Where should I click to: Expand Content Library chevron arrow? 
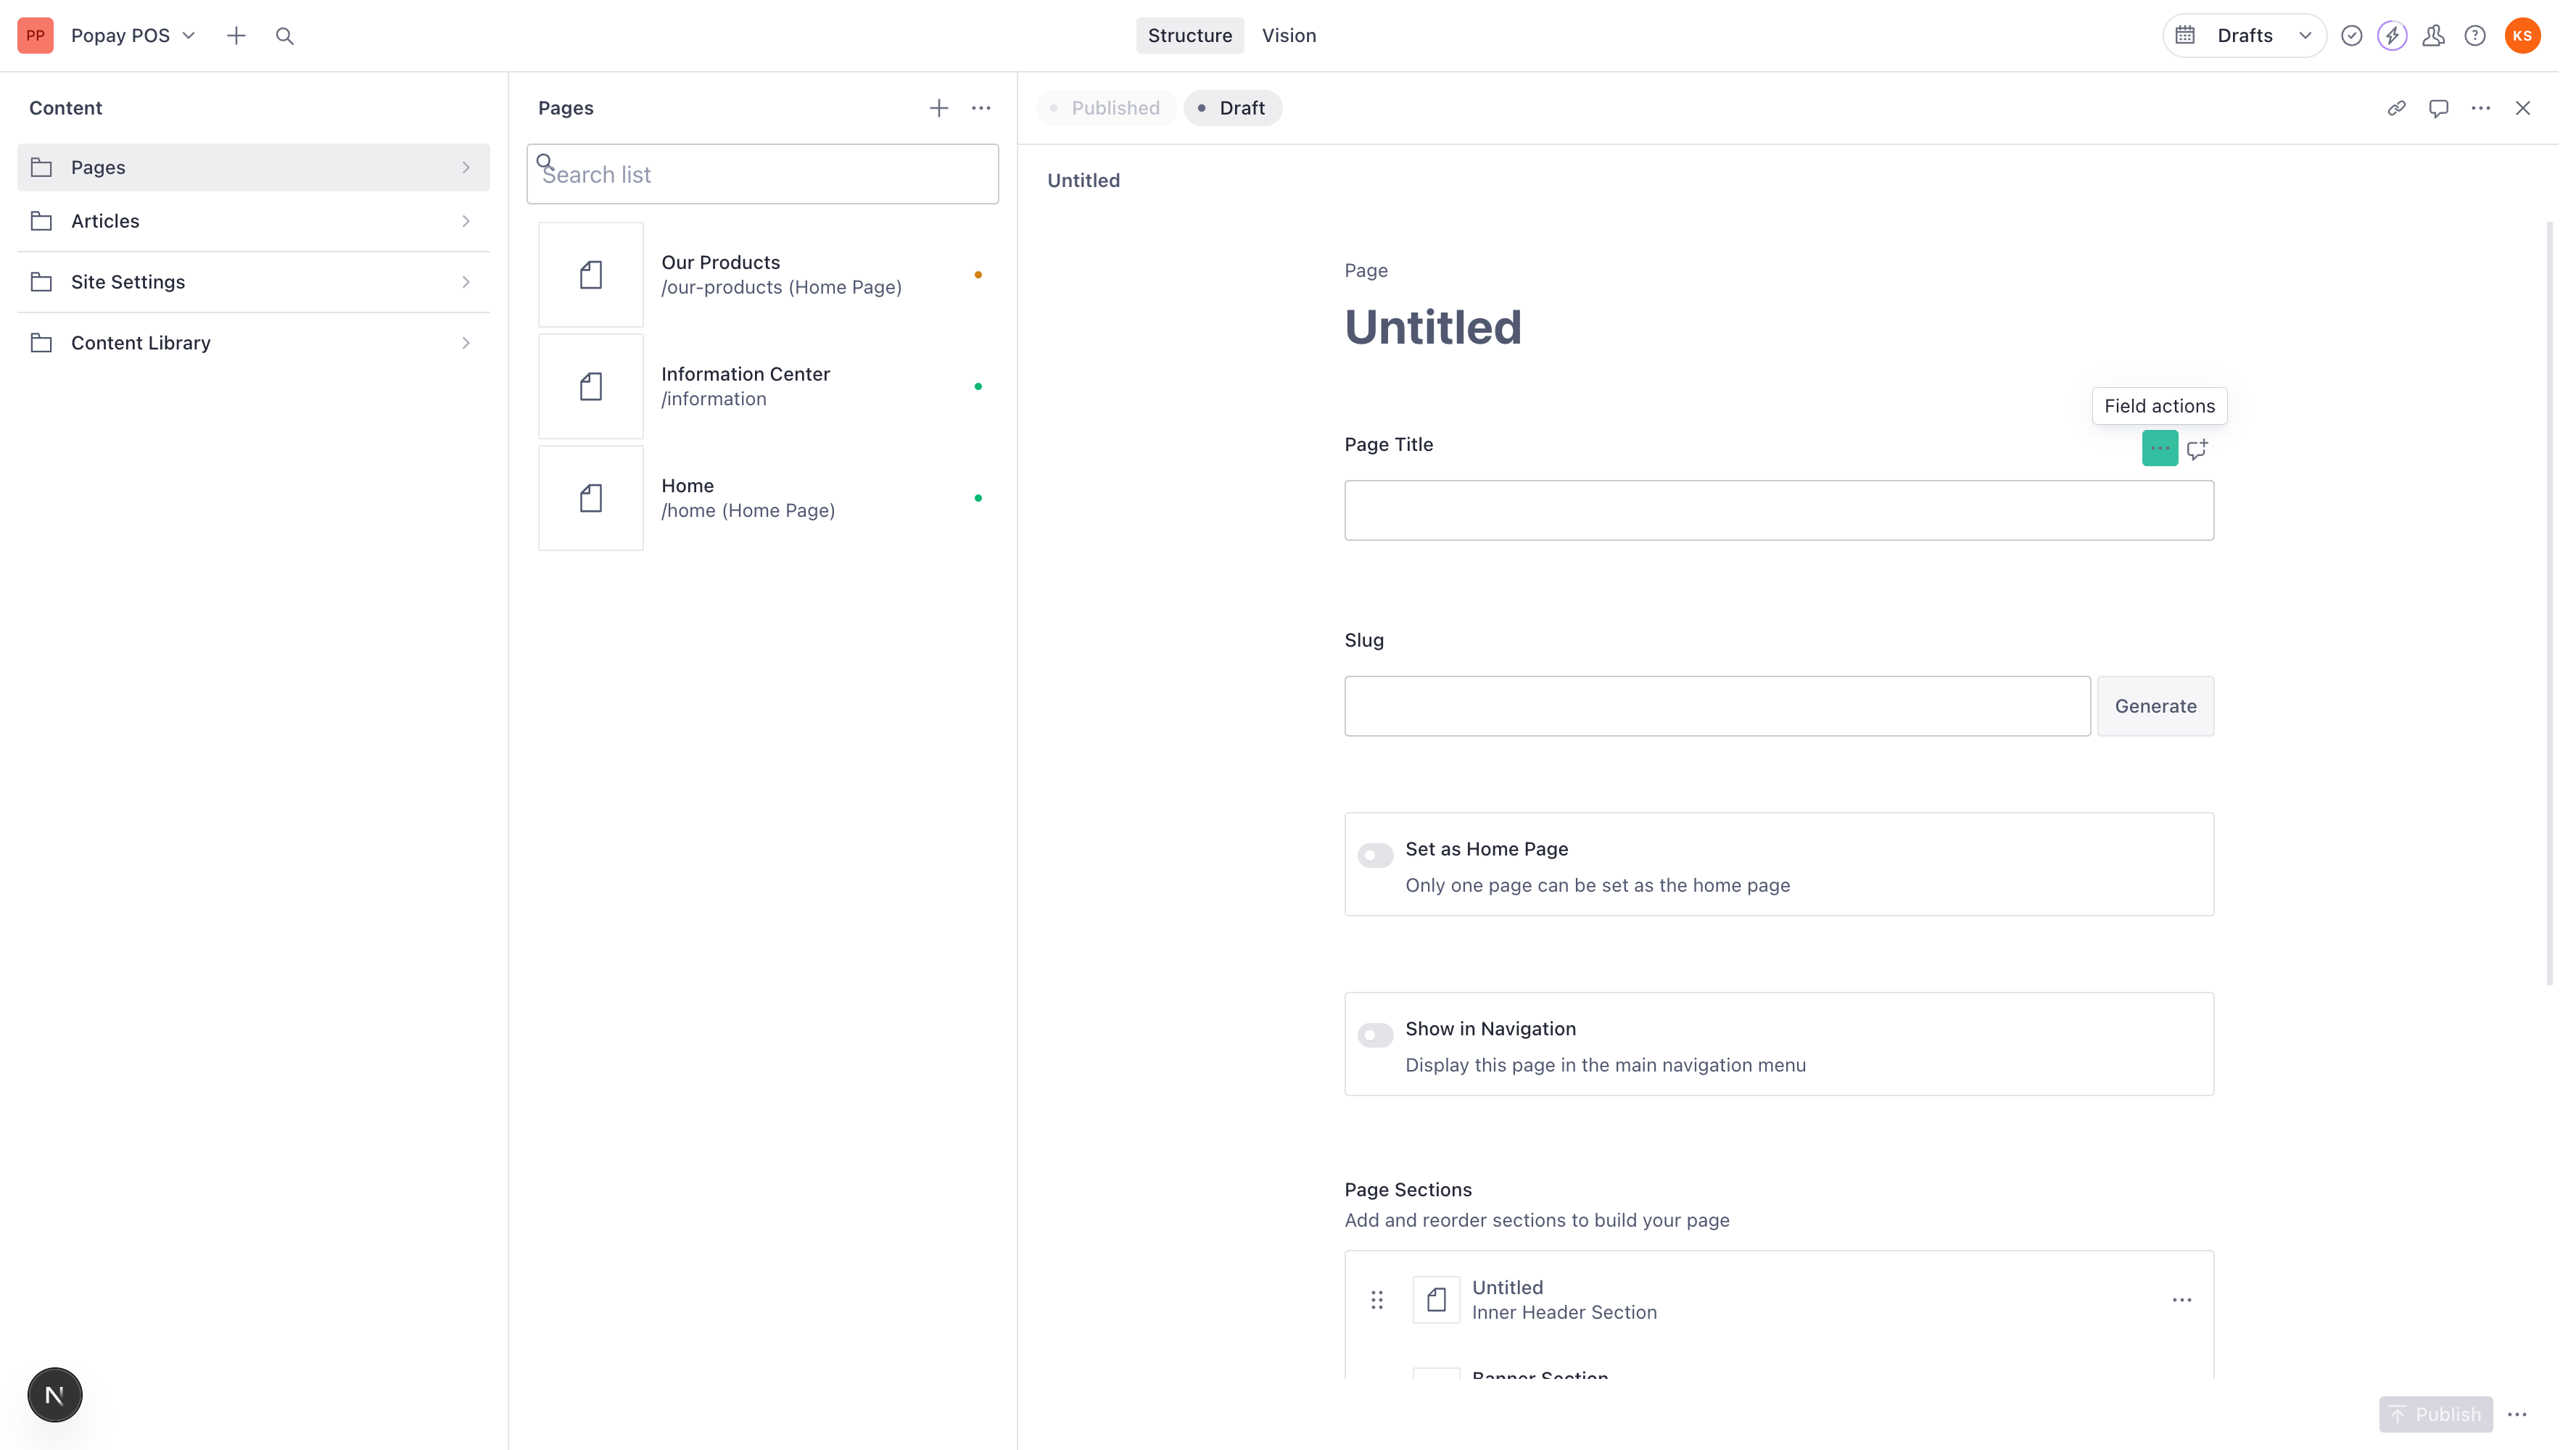[x=466, y=343]
